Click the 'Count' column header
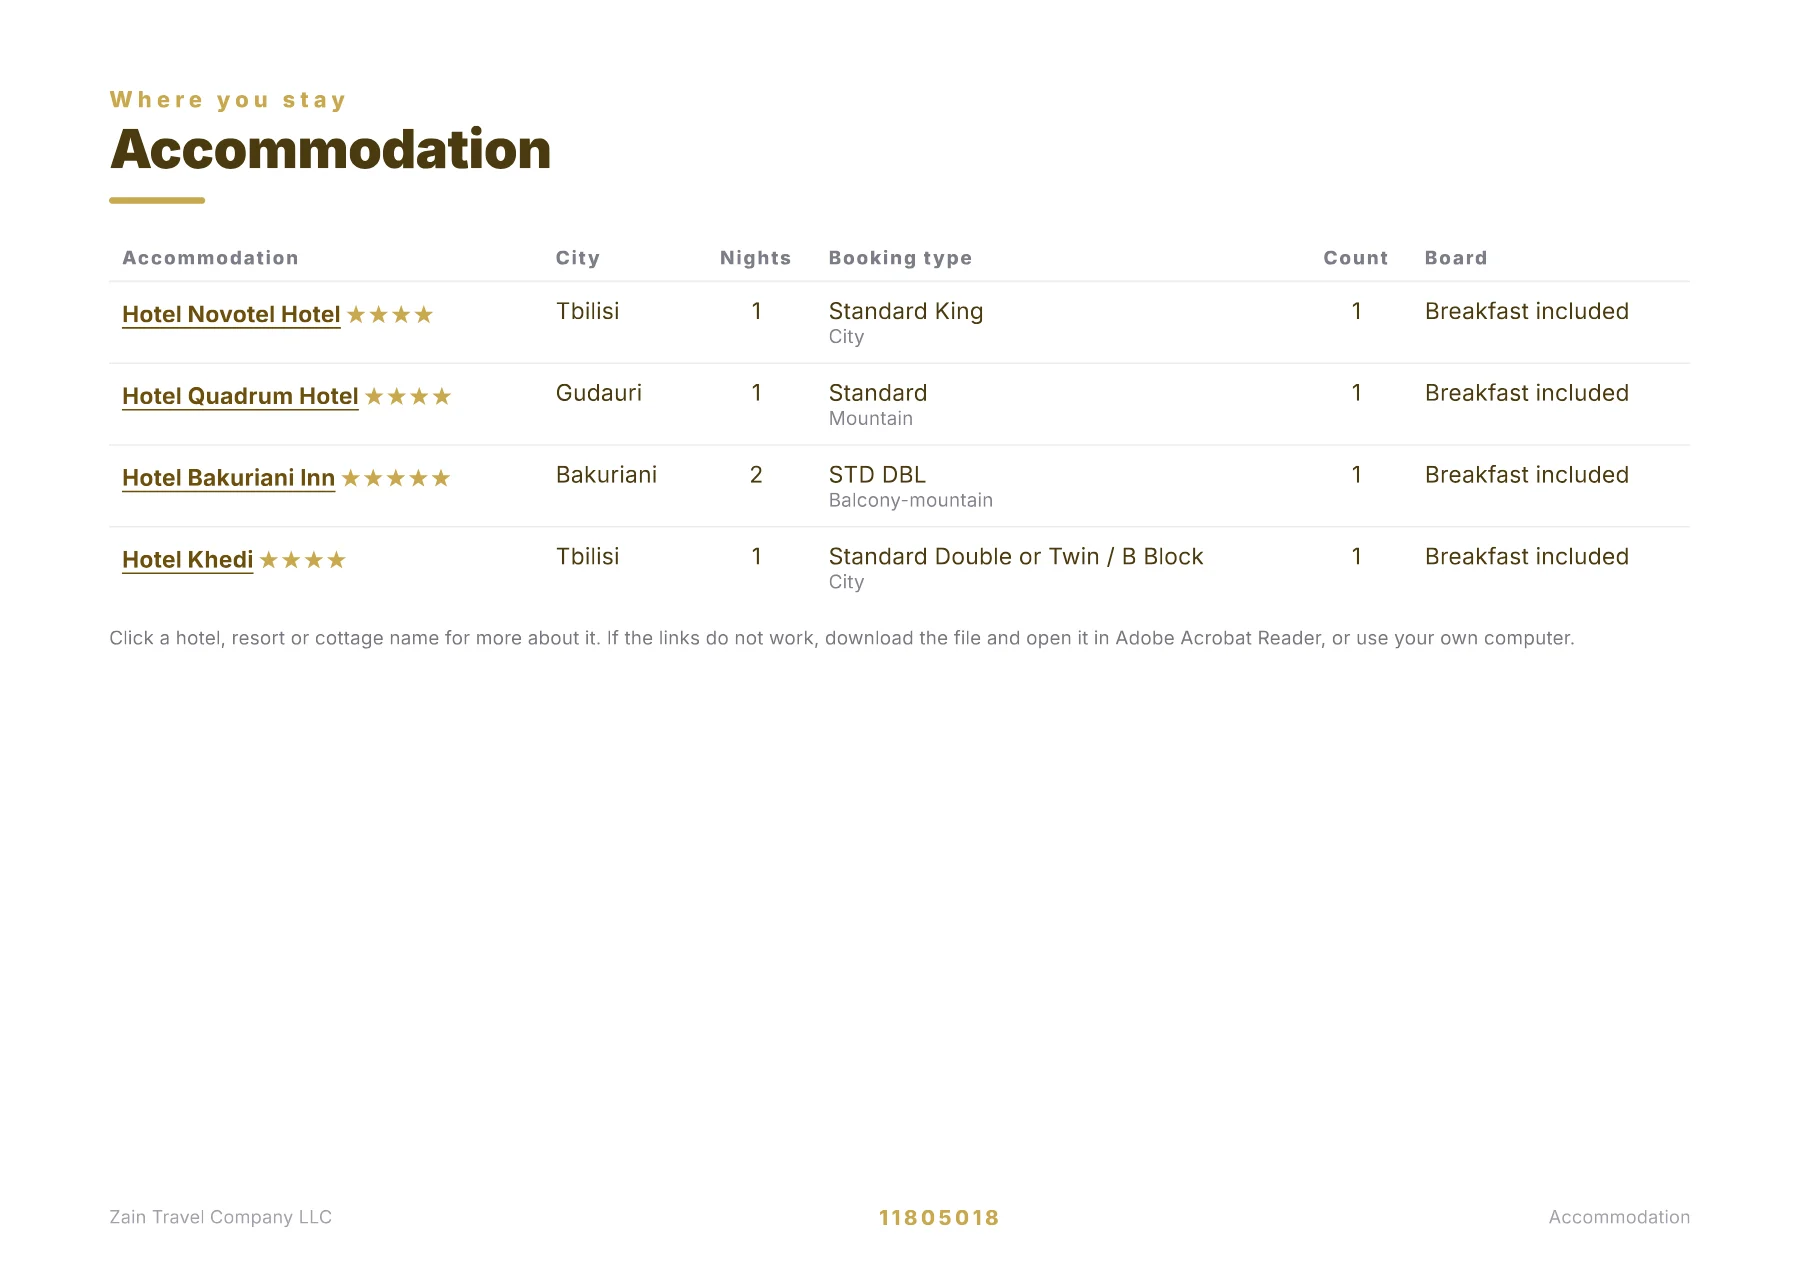The width and height of the screenshot is (1800, 1272). tap(1356, 258)
